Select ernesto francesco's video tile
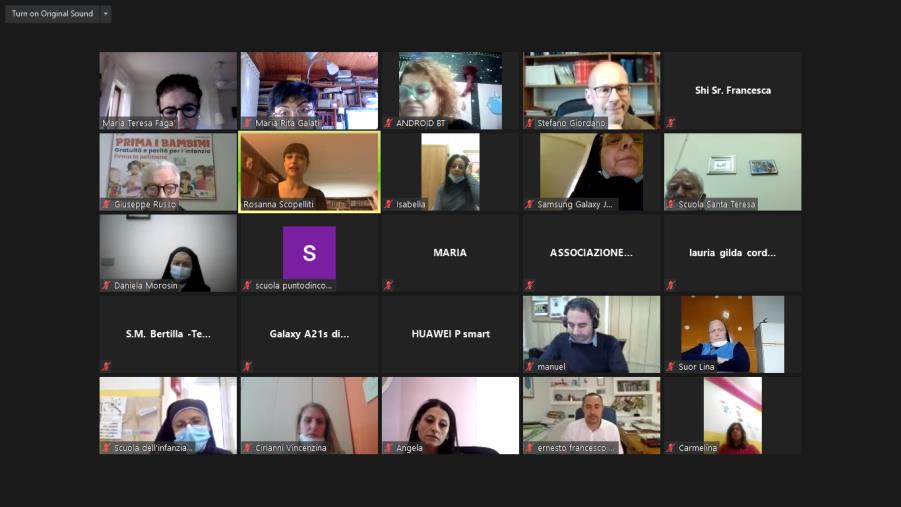This screenshot has height=507, width=901. pos(591,416)
